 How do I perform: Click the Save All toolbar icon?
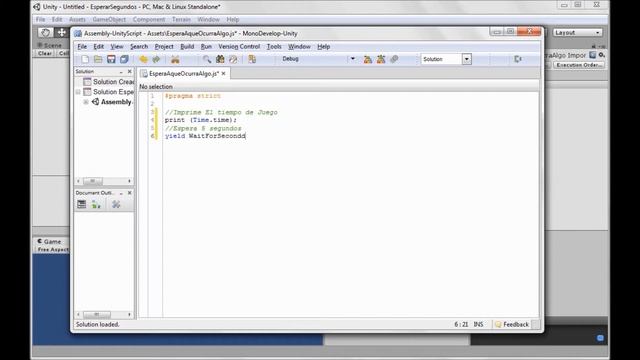click(124, 59)
